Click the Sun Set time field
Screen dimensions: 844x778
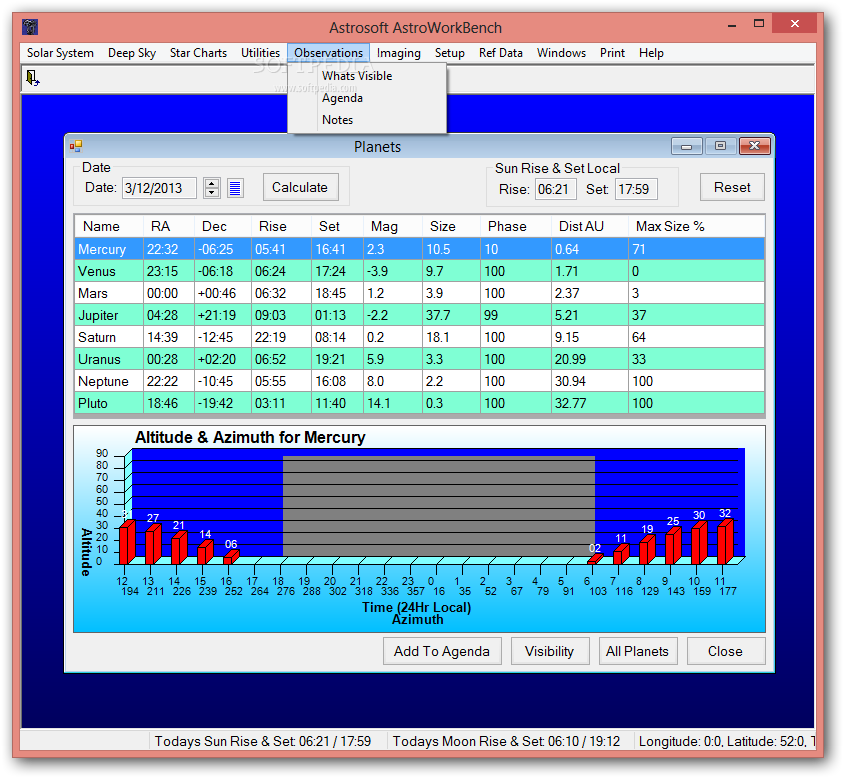pyautogui.click(x=636, y=190)
